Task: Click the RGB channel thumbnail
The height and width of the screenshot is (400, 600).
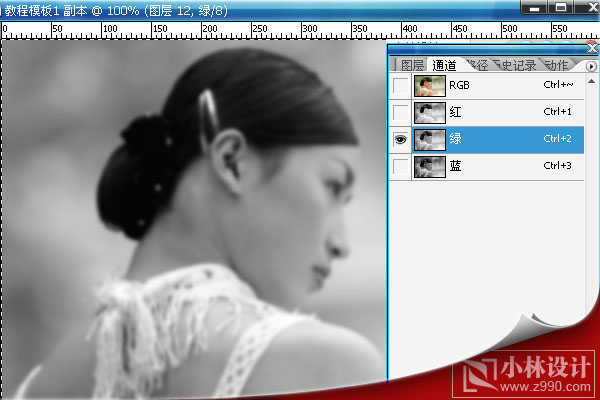Action: coord(430,85)
